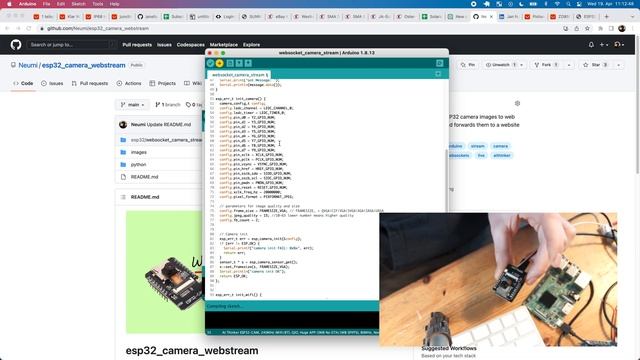The image size is (640, 360).
Task: Open GitHub notifications bell
Action: click(x=591, y=44)
